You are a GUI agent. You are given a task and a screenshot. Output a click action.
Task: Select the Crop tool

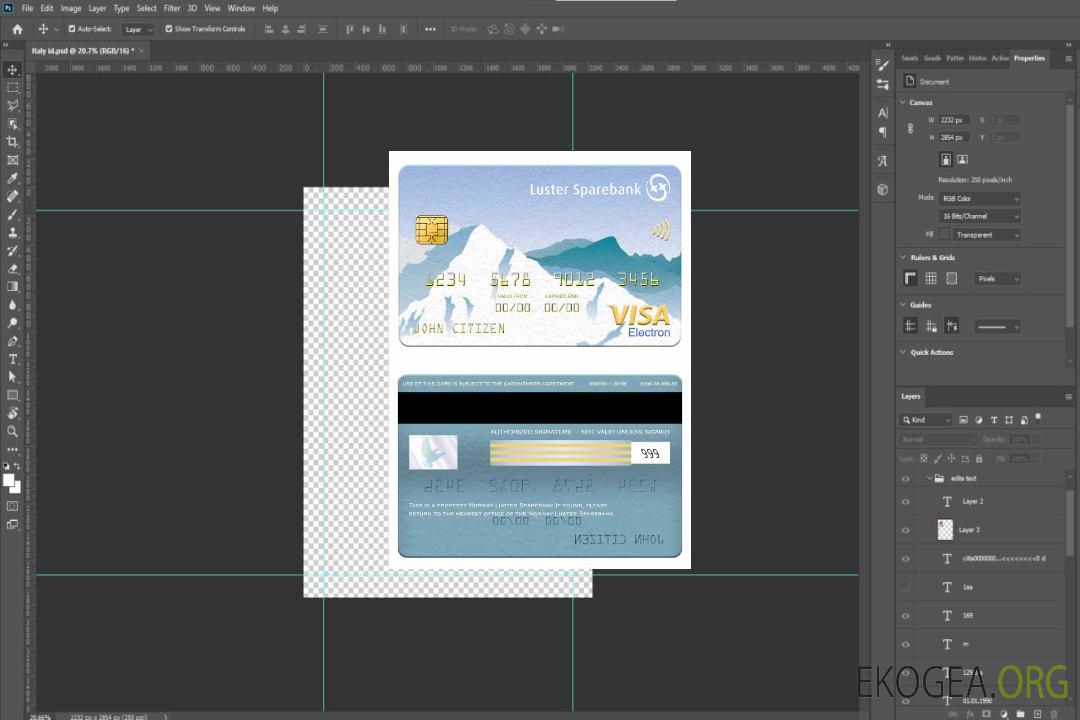(12, 142)
